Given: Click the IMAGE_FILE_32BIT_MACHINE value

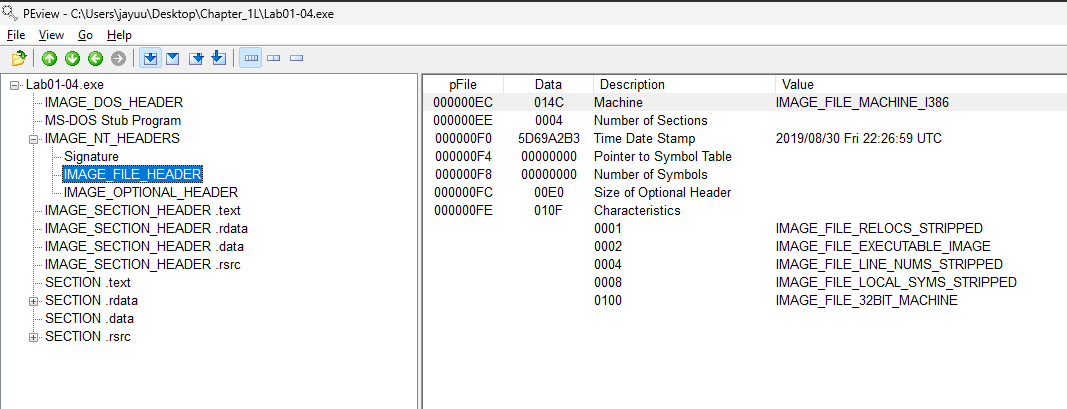Looking at the screenshot, I should (x=867, y=300).
